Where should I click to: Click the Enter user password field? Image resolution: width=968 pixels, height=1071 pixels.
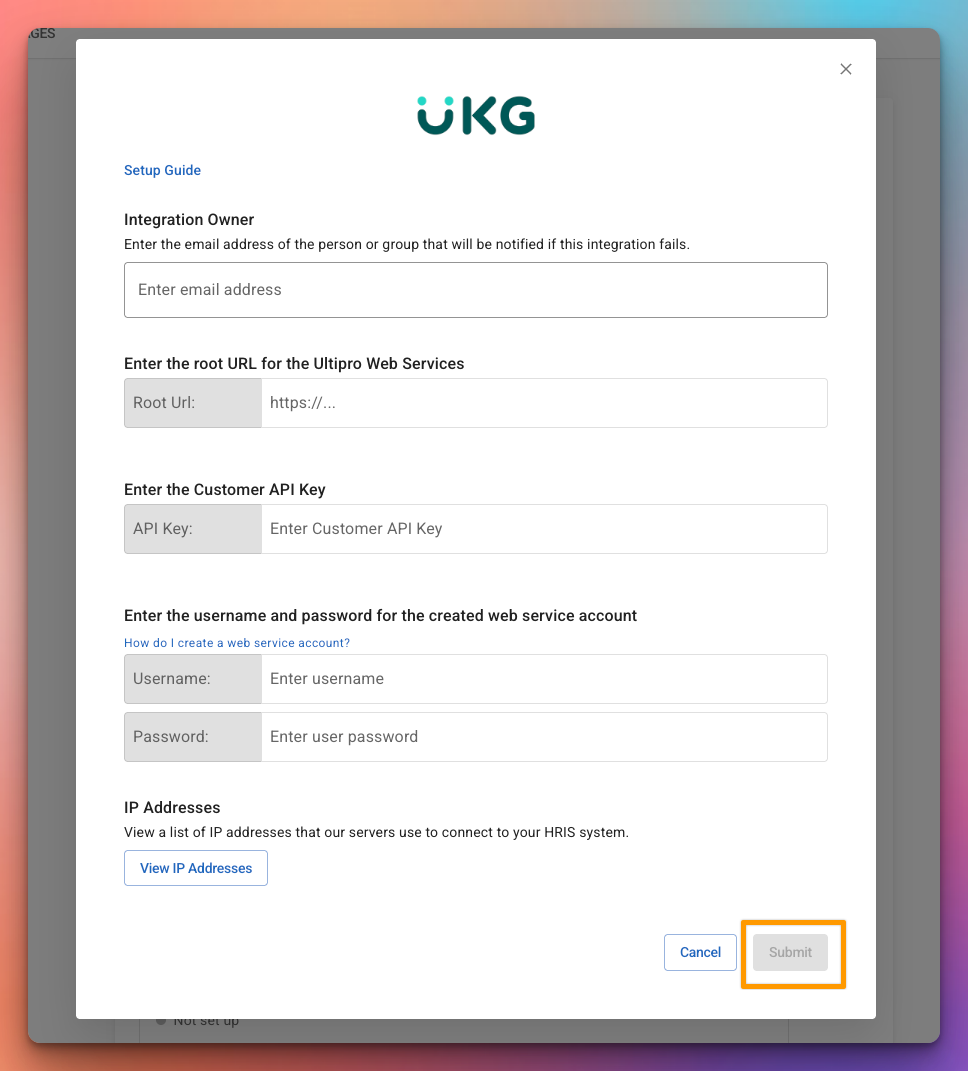pos(544,737)
